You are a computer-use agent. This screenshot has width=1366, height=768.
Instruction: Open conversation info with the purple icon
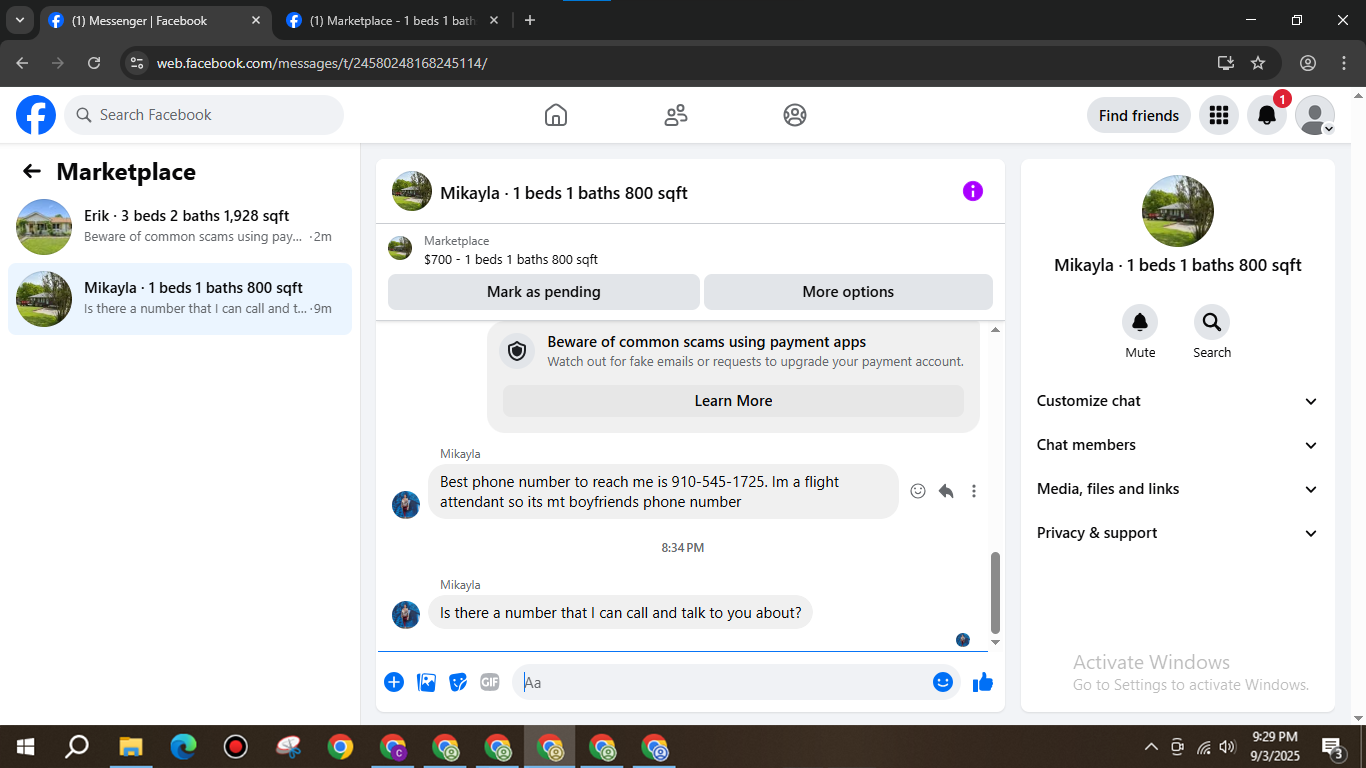pyautogui.click(x=973, y=191)
